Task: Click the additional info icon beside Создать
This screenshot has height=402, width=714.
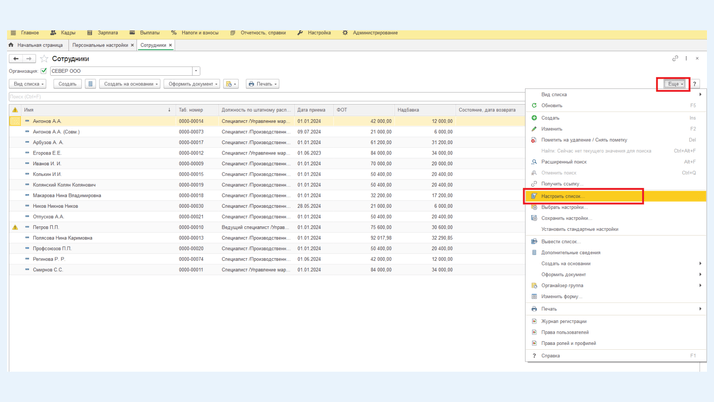Action: coord(90,84)
